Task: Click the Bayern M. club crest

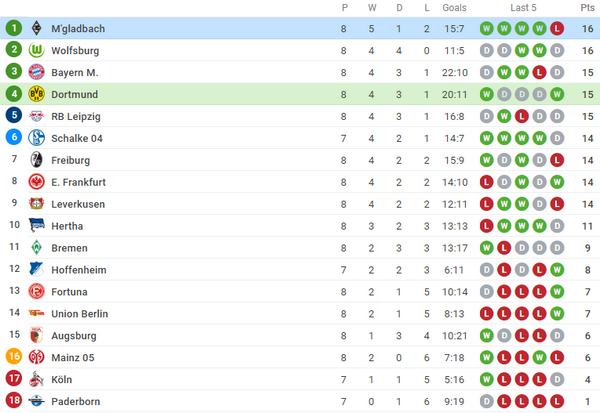Action: point(36,72)
